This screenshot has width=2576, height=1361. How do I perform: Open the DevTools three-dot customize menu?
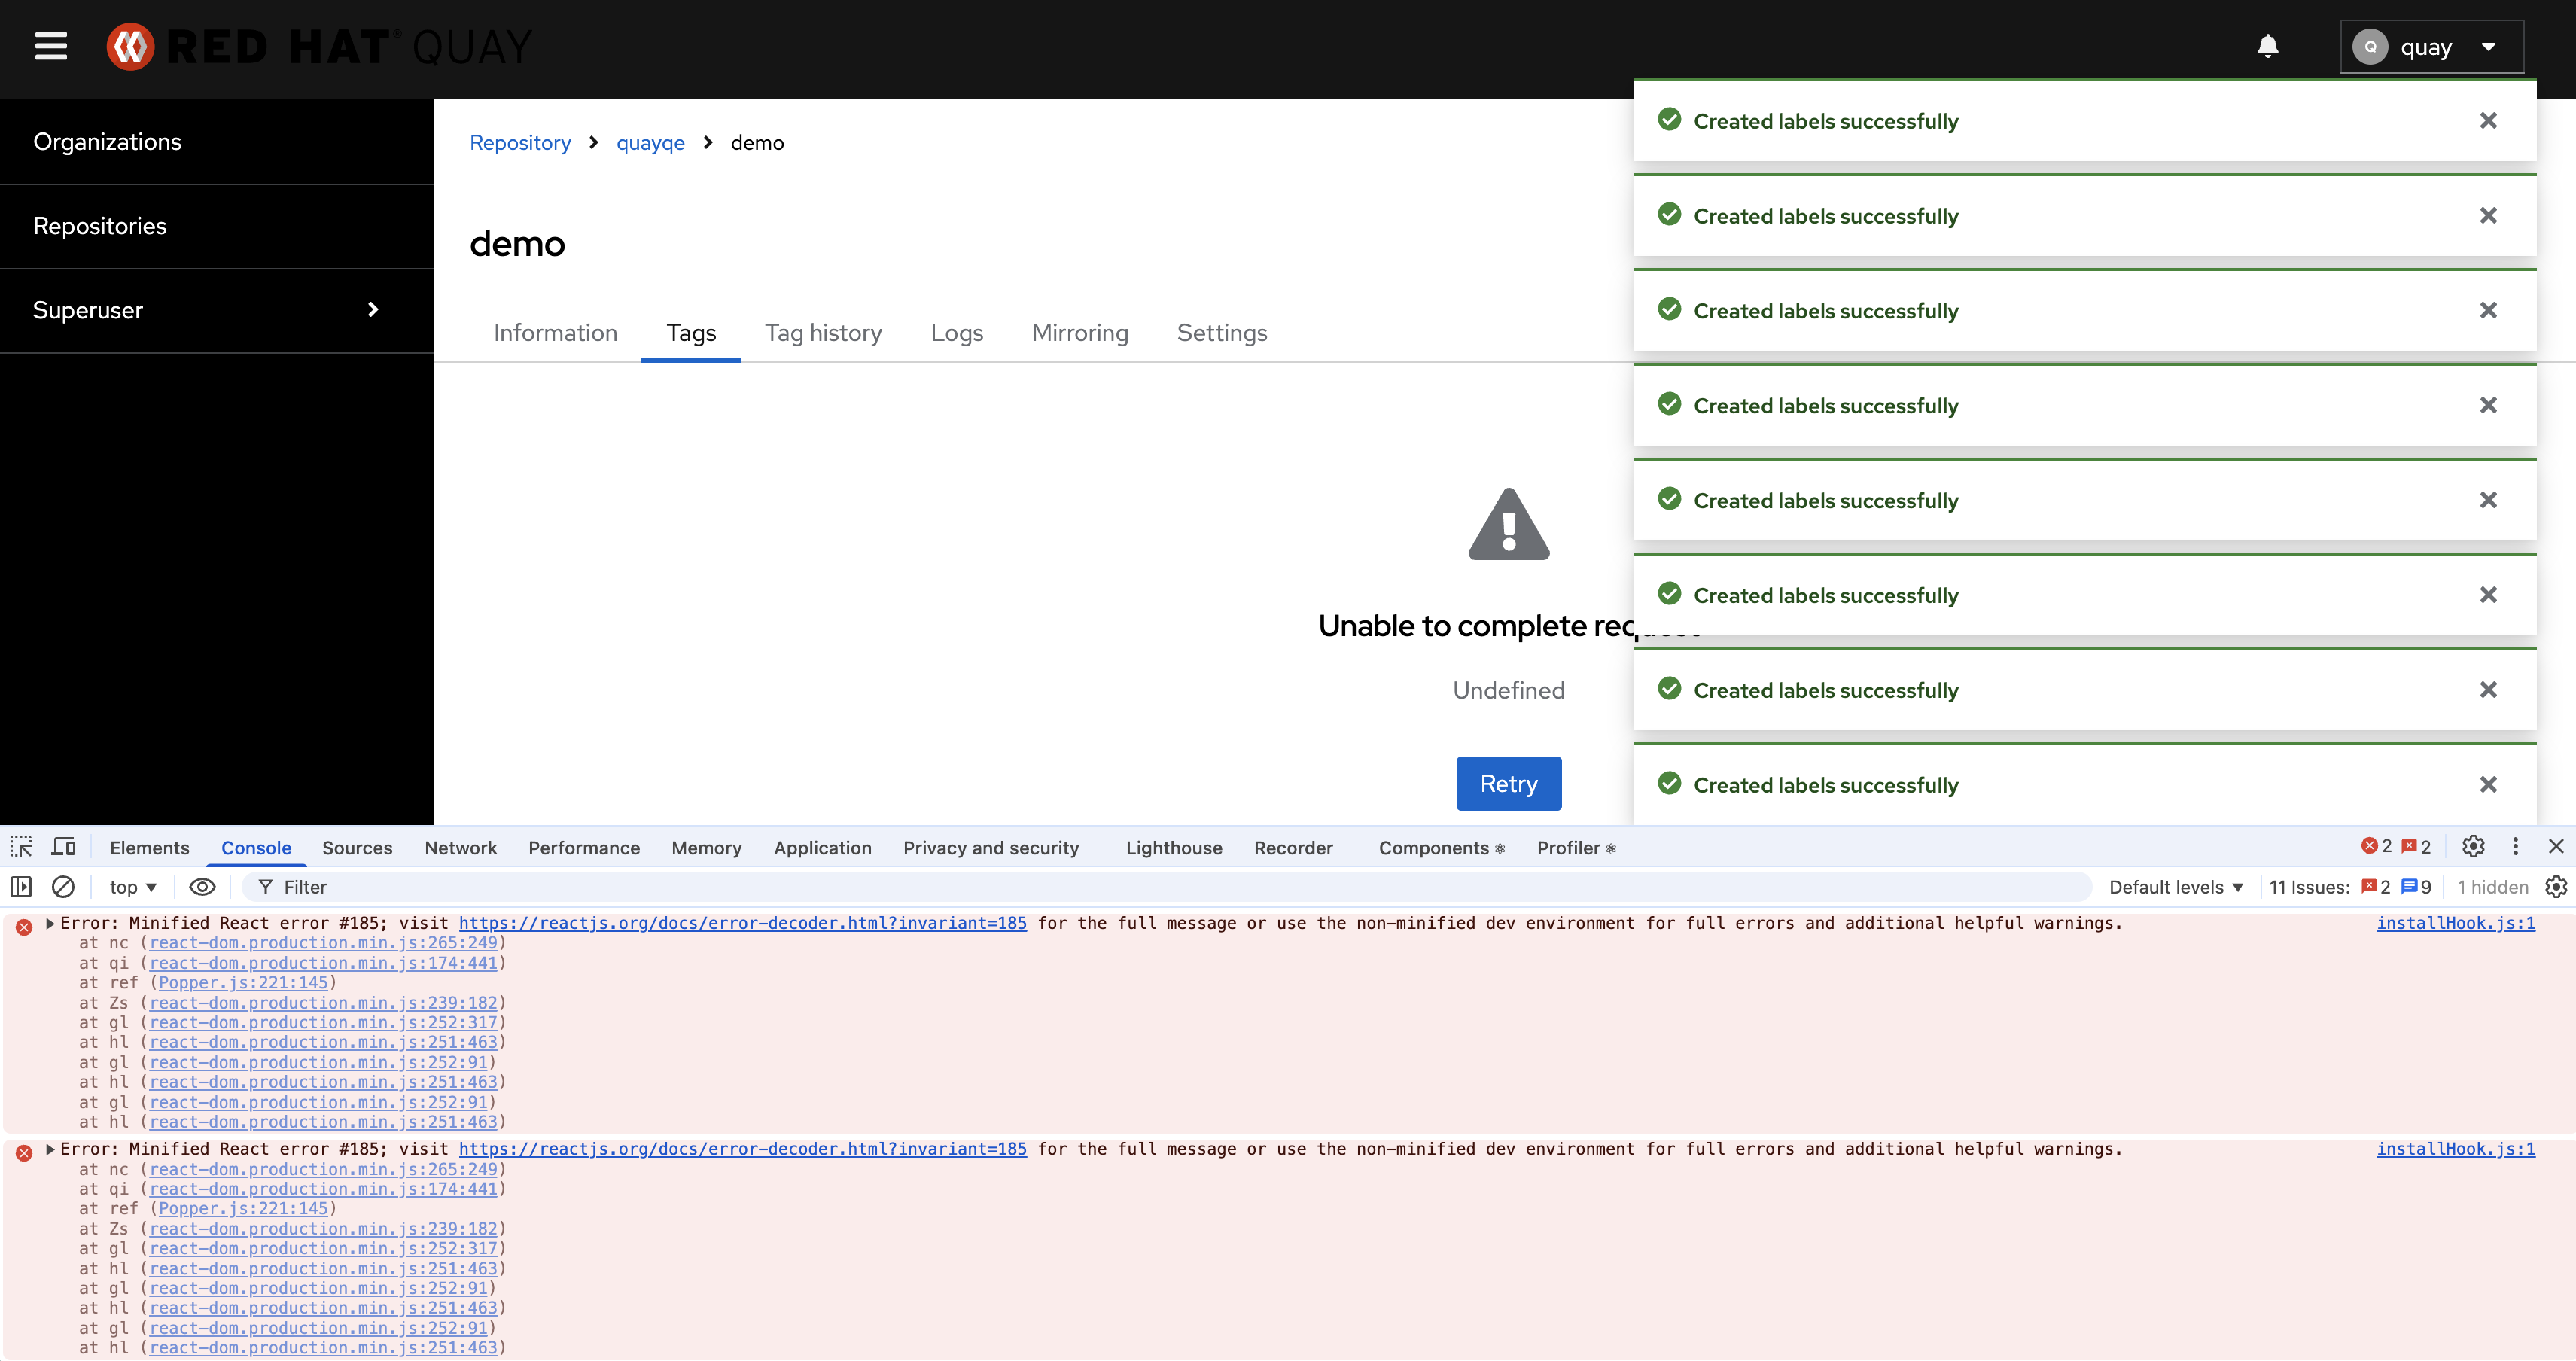(x=2515, y=846)
